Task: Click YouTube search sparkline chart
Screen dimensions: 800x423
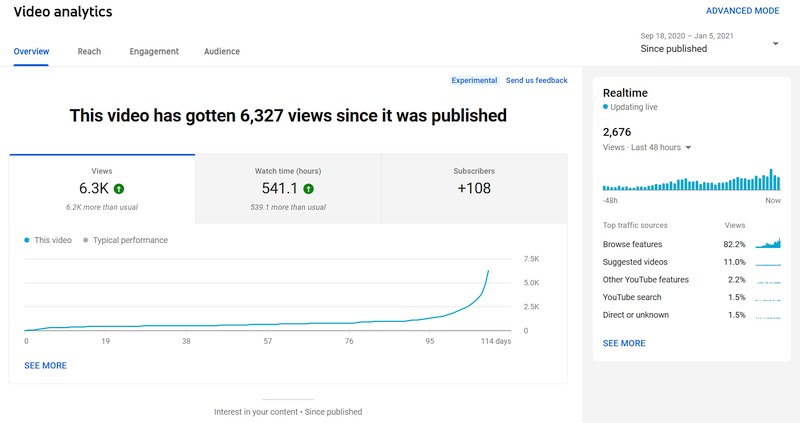Action: (767, 298)
